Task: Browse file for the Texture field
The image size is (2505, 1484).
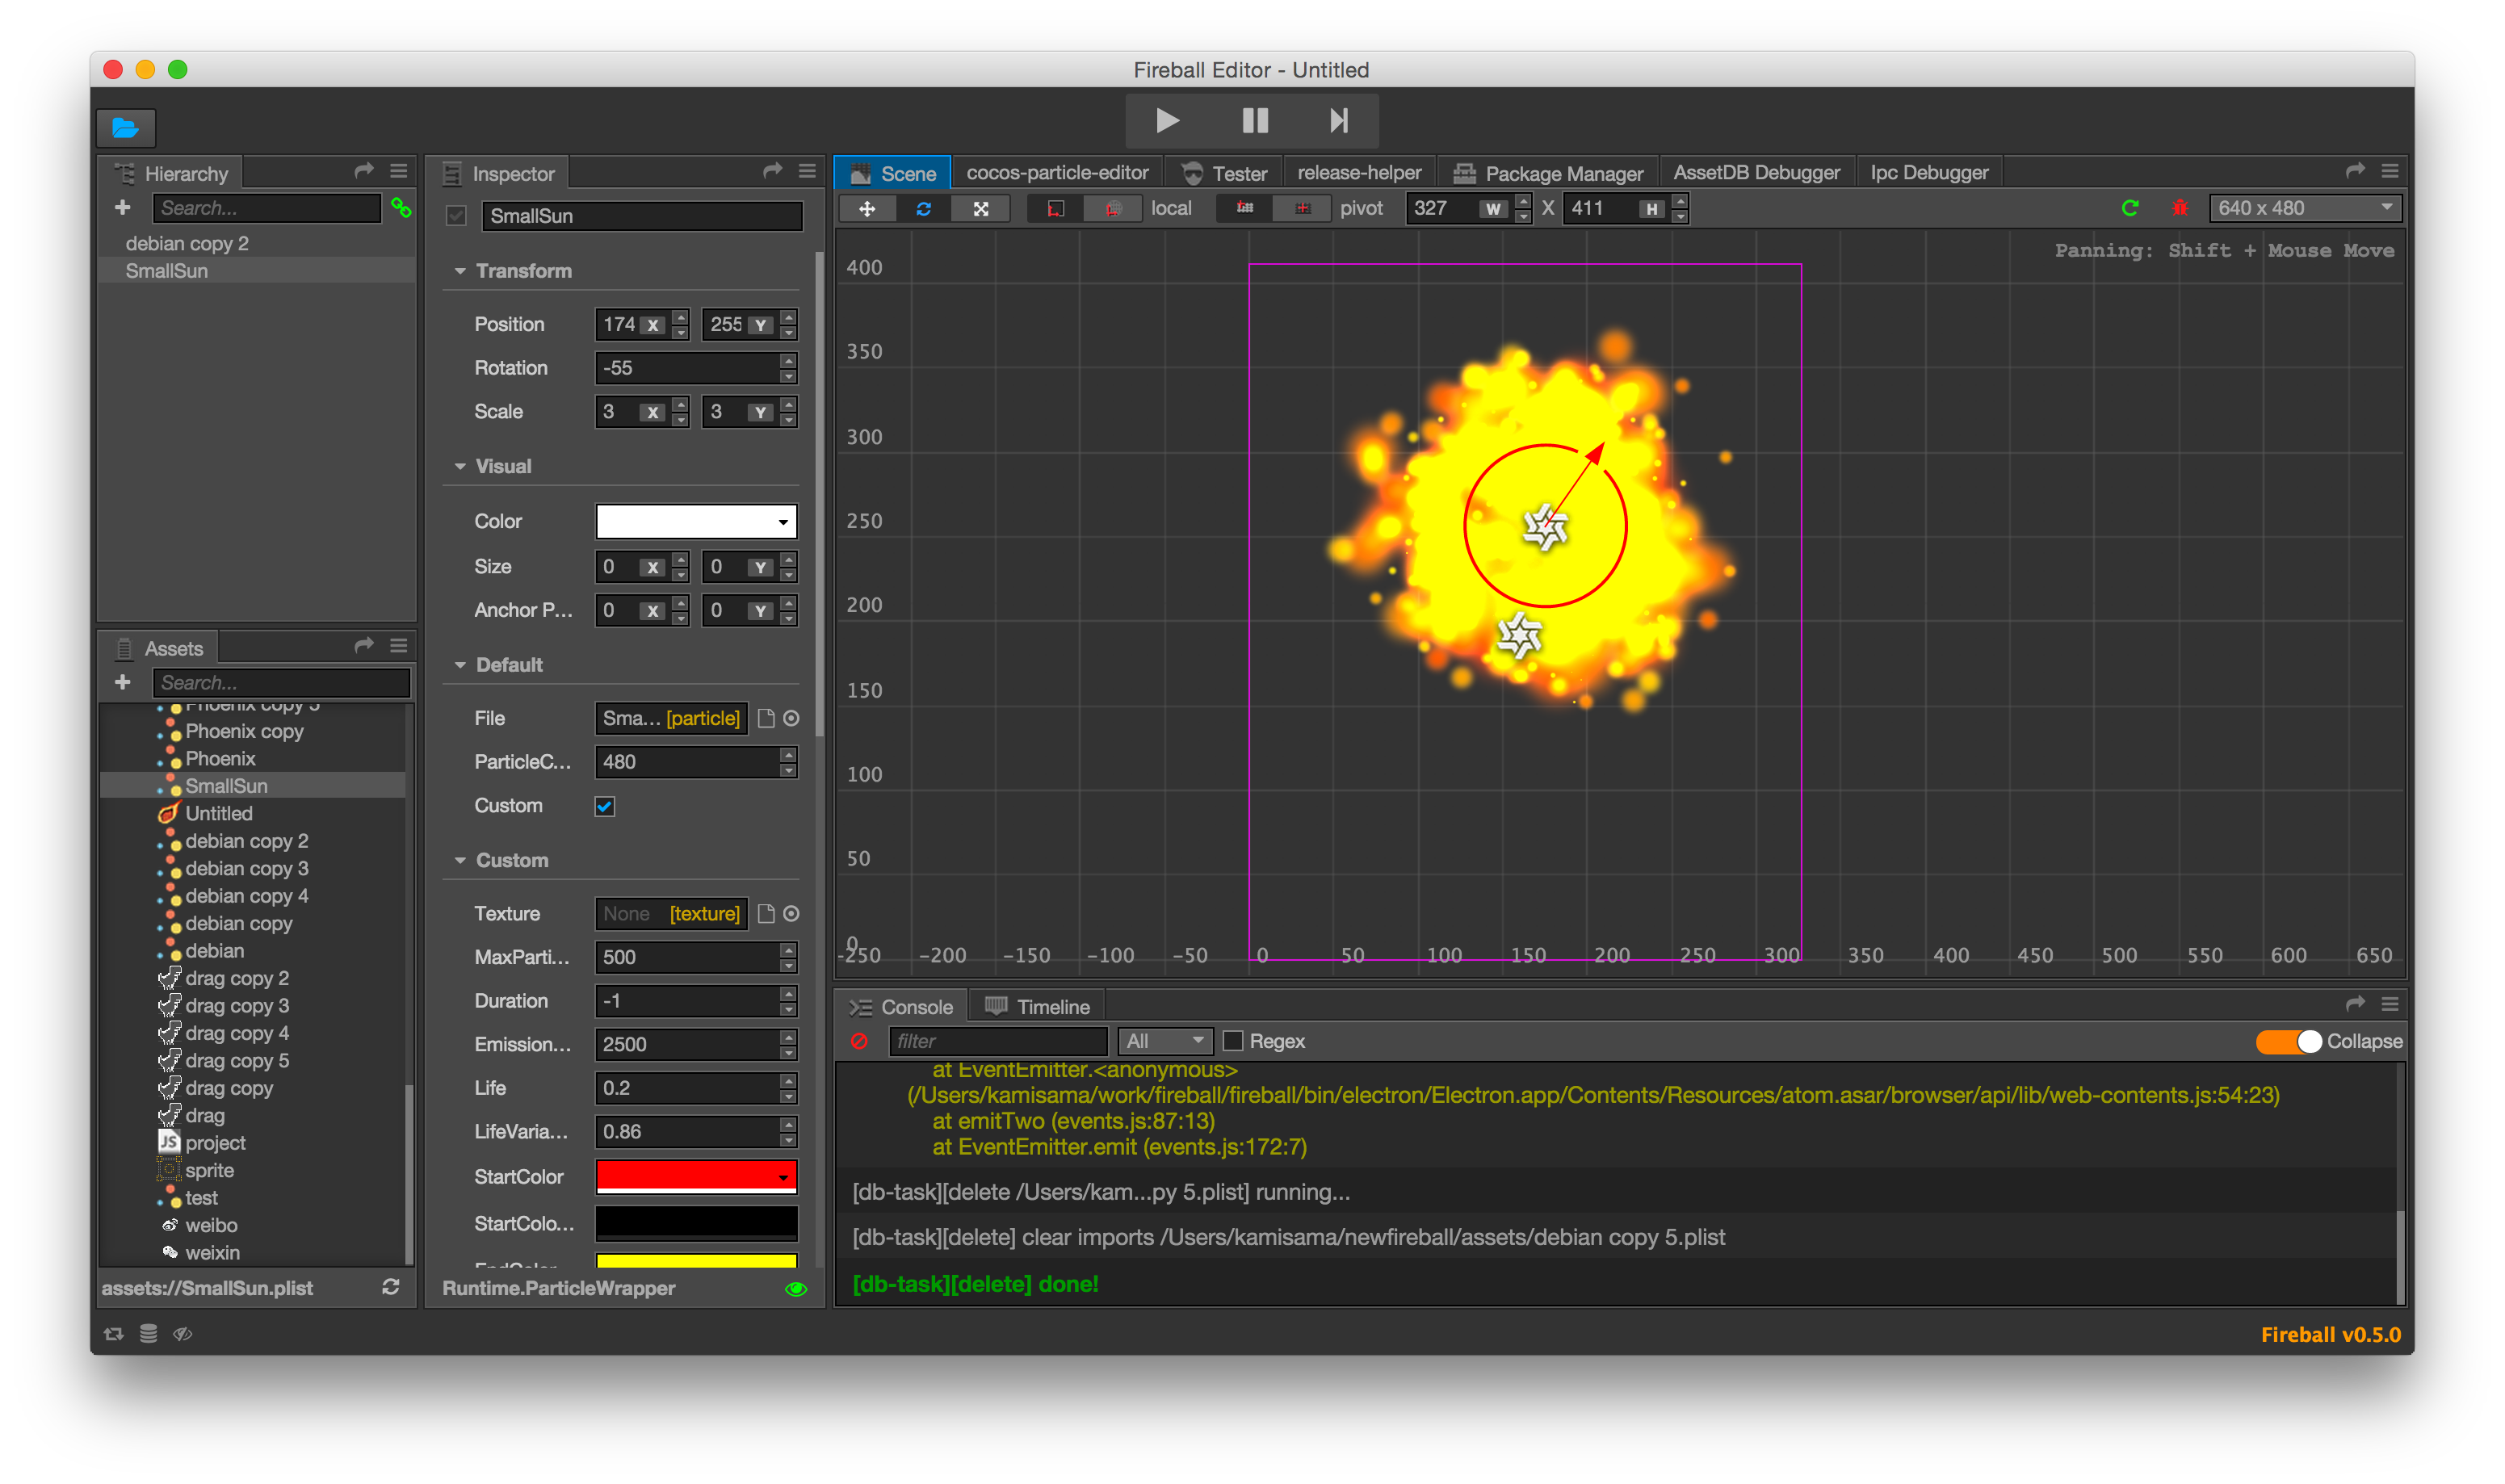Action: point(766,914)
